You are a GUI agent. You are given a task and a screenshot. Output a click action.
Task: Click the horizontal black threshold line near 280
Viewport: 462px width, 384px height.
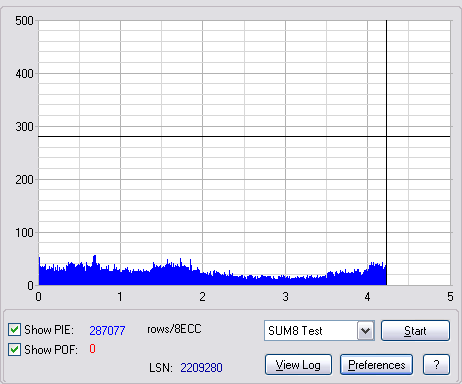click(244, 137)
